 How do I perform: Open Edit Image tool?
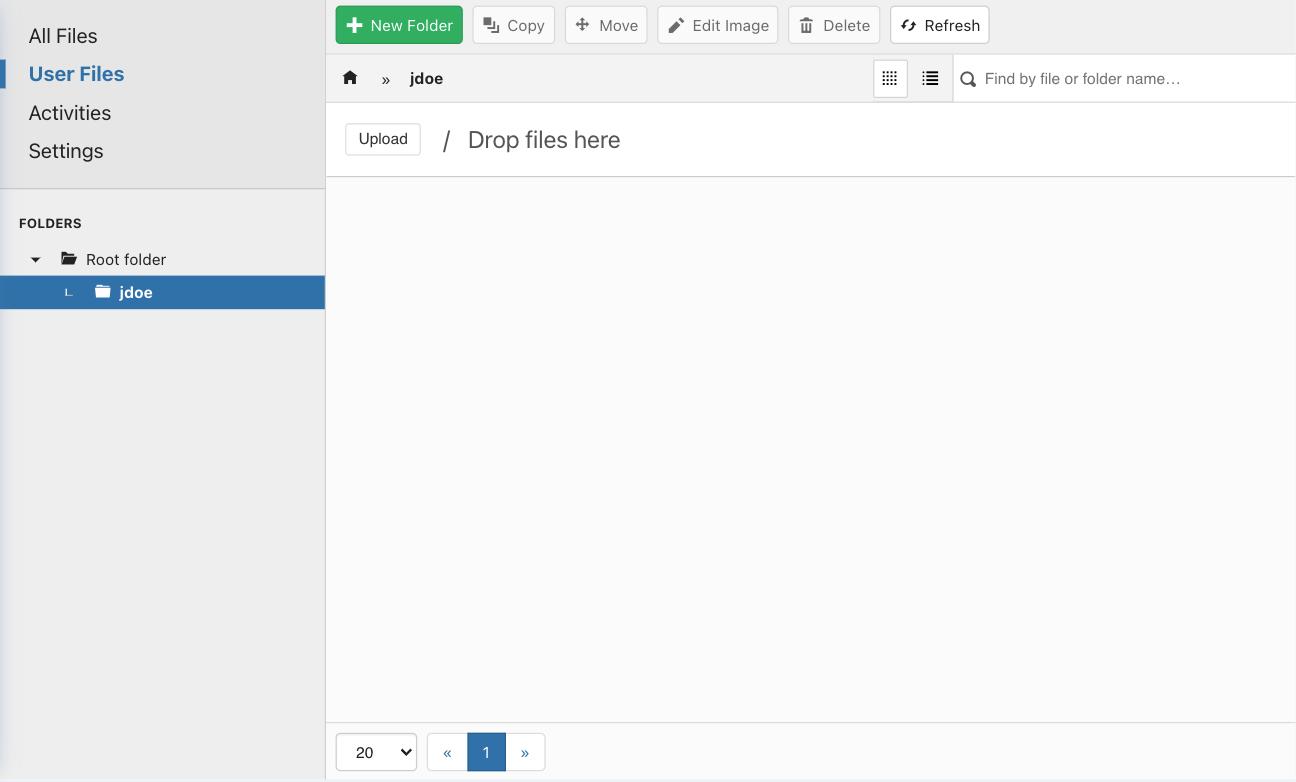(x=717, y=25)
